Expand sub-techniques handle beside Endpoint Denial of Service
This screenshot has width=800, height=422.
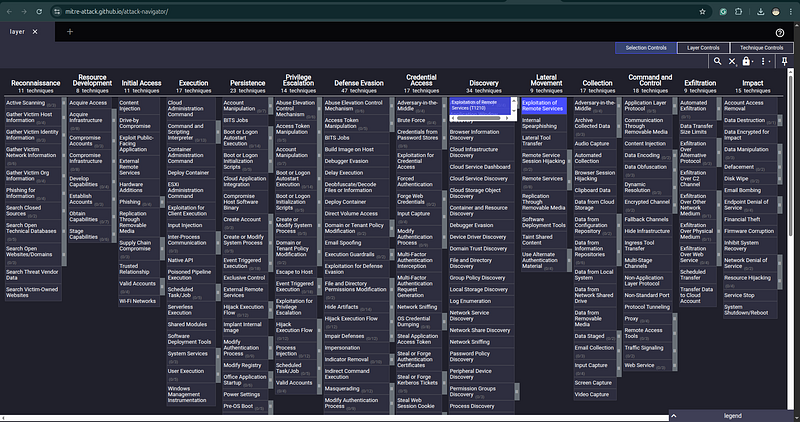780,205
